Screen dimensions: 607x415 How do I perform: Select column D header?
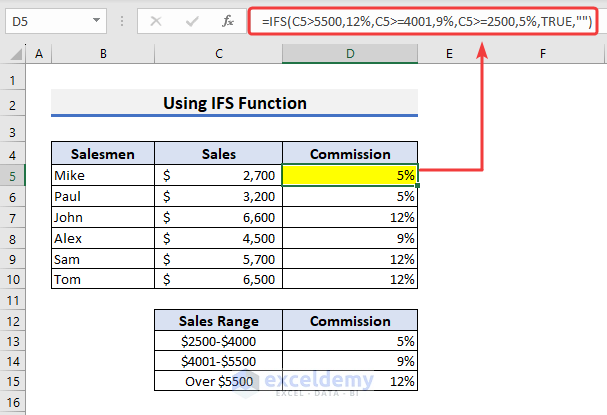350,54
